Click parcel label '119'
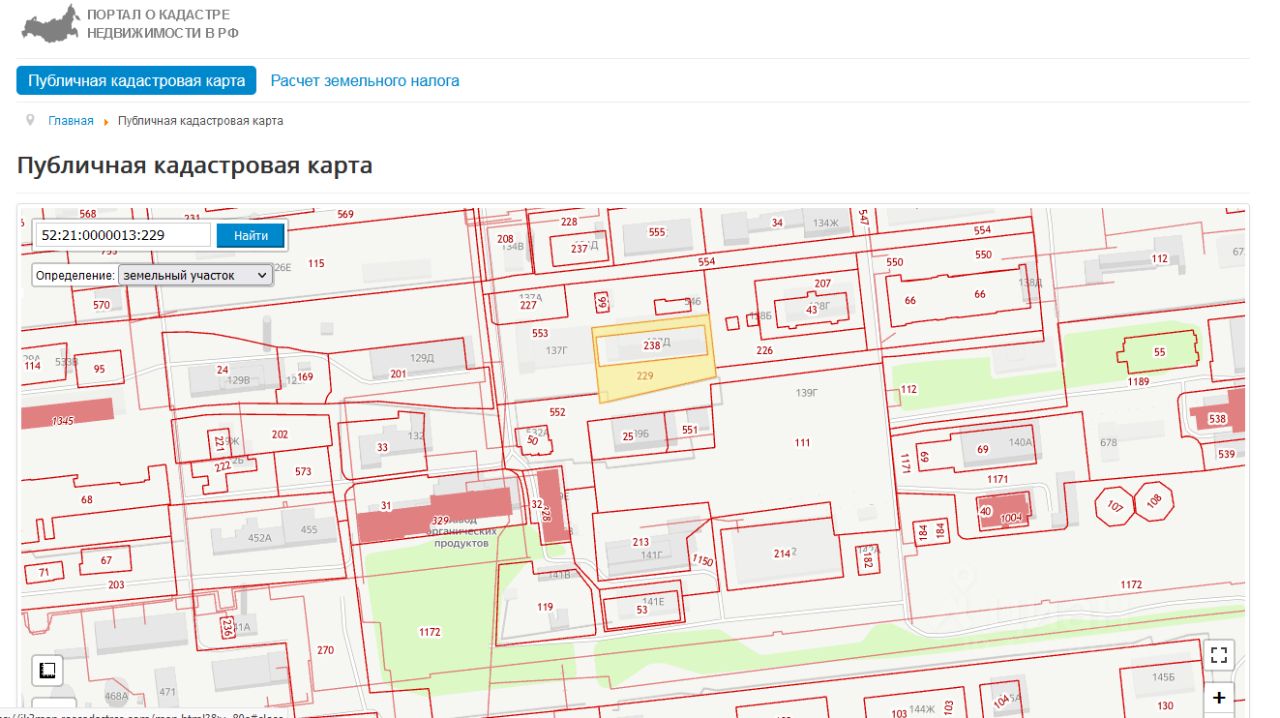This screenshot has height=718, width=1280. point(545,607)
